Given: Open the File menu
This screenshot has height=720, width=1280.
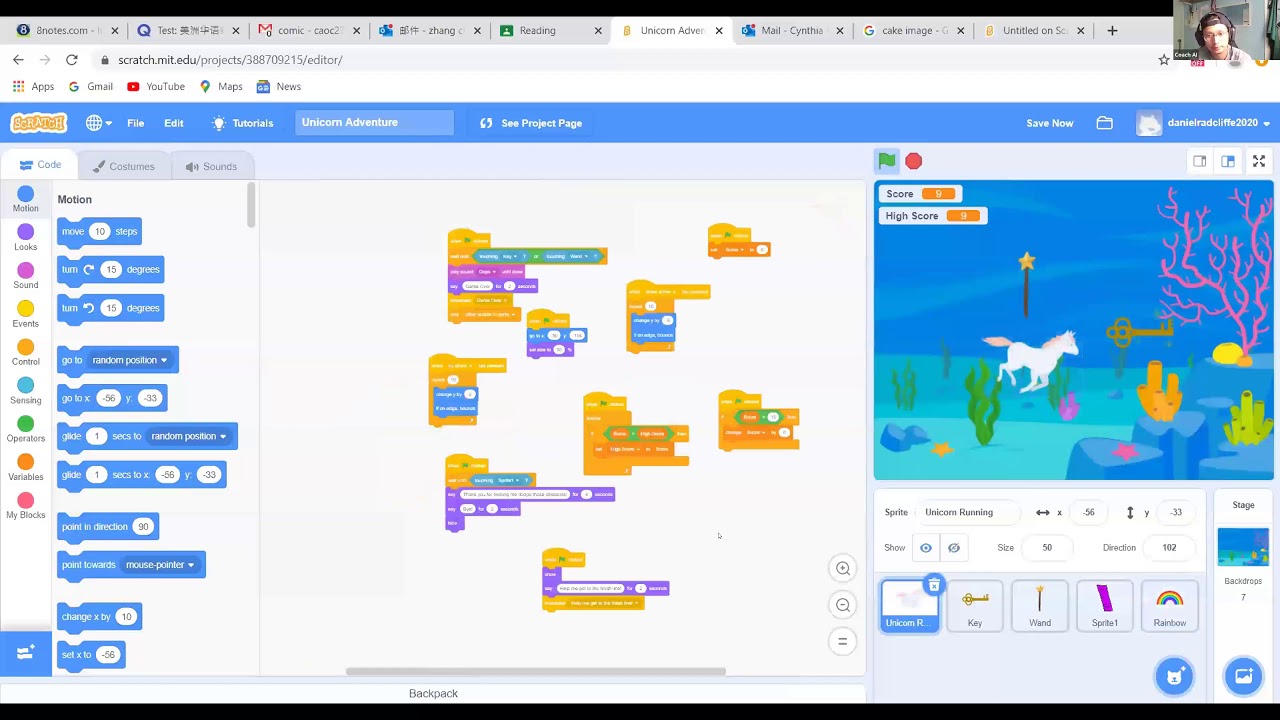Looking at the screenshot, I should pos(135,123).
